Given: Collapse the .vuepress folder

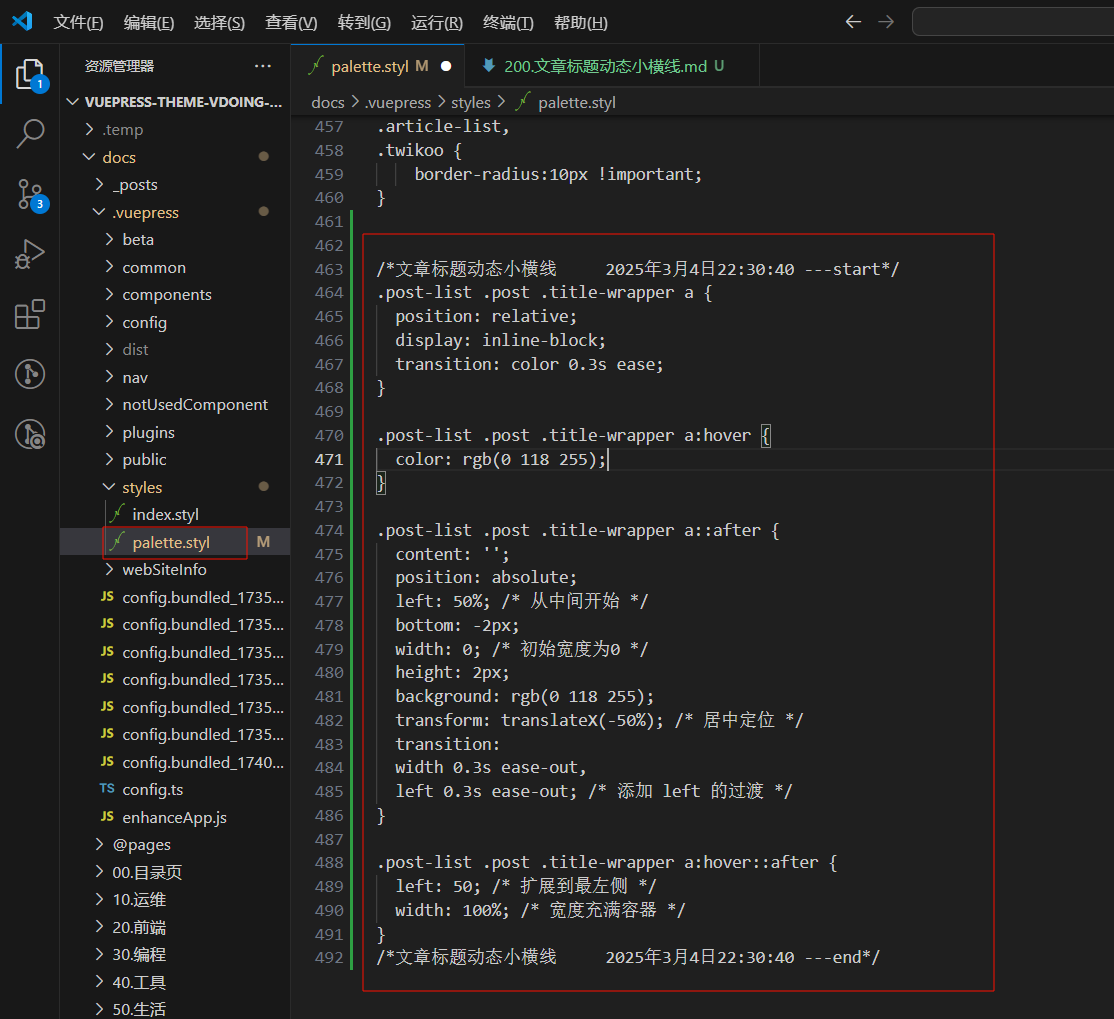Looking at the screenshot, I should 175,212.
